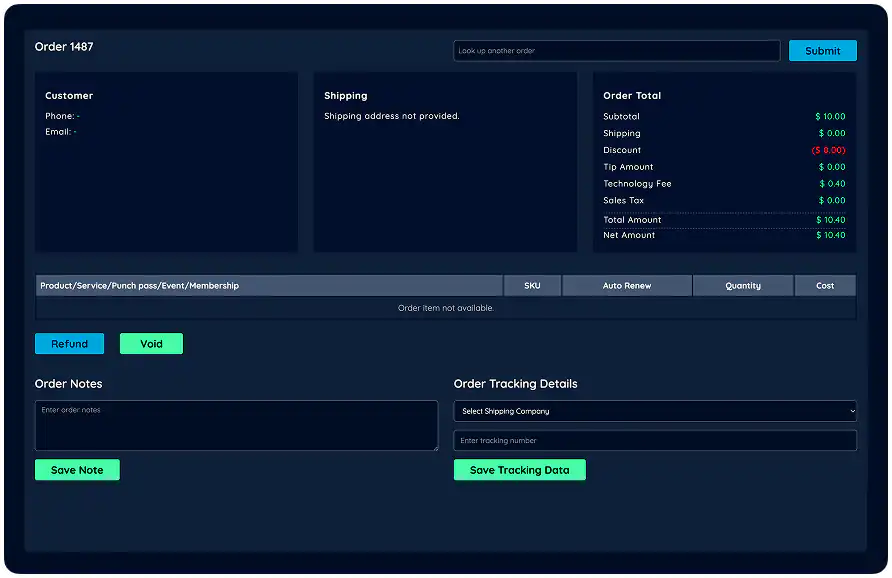Screen dimensions: 892x578
Task: Click the Product/Service/Punch pass/Event/Membership header
Action: [140, 285]
